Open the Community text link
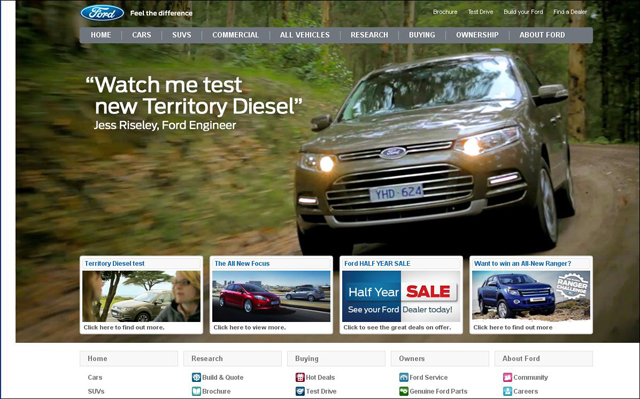Viewport: 640px width, 399px height. pos(531,377)
